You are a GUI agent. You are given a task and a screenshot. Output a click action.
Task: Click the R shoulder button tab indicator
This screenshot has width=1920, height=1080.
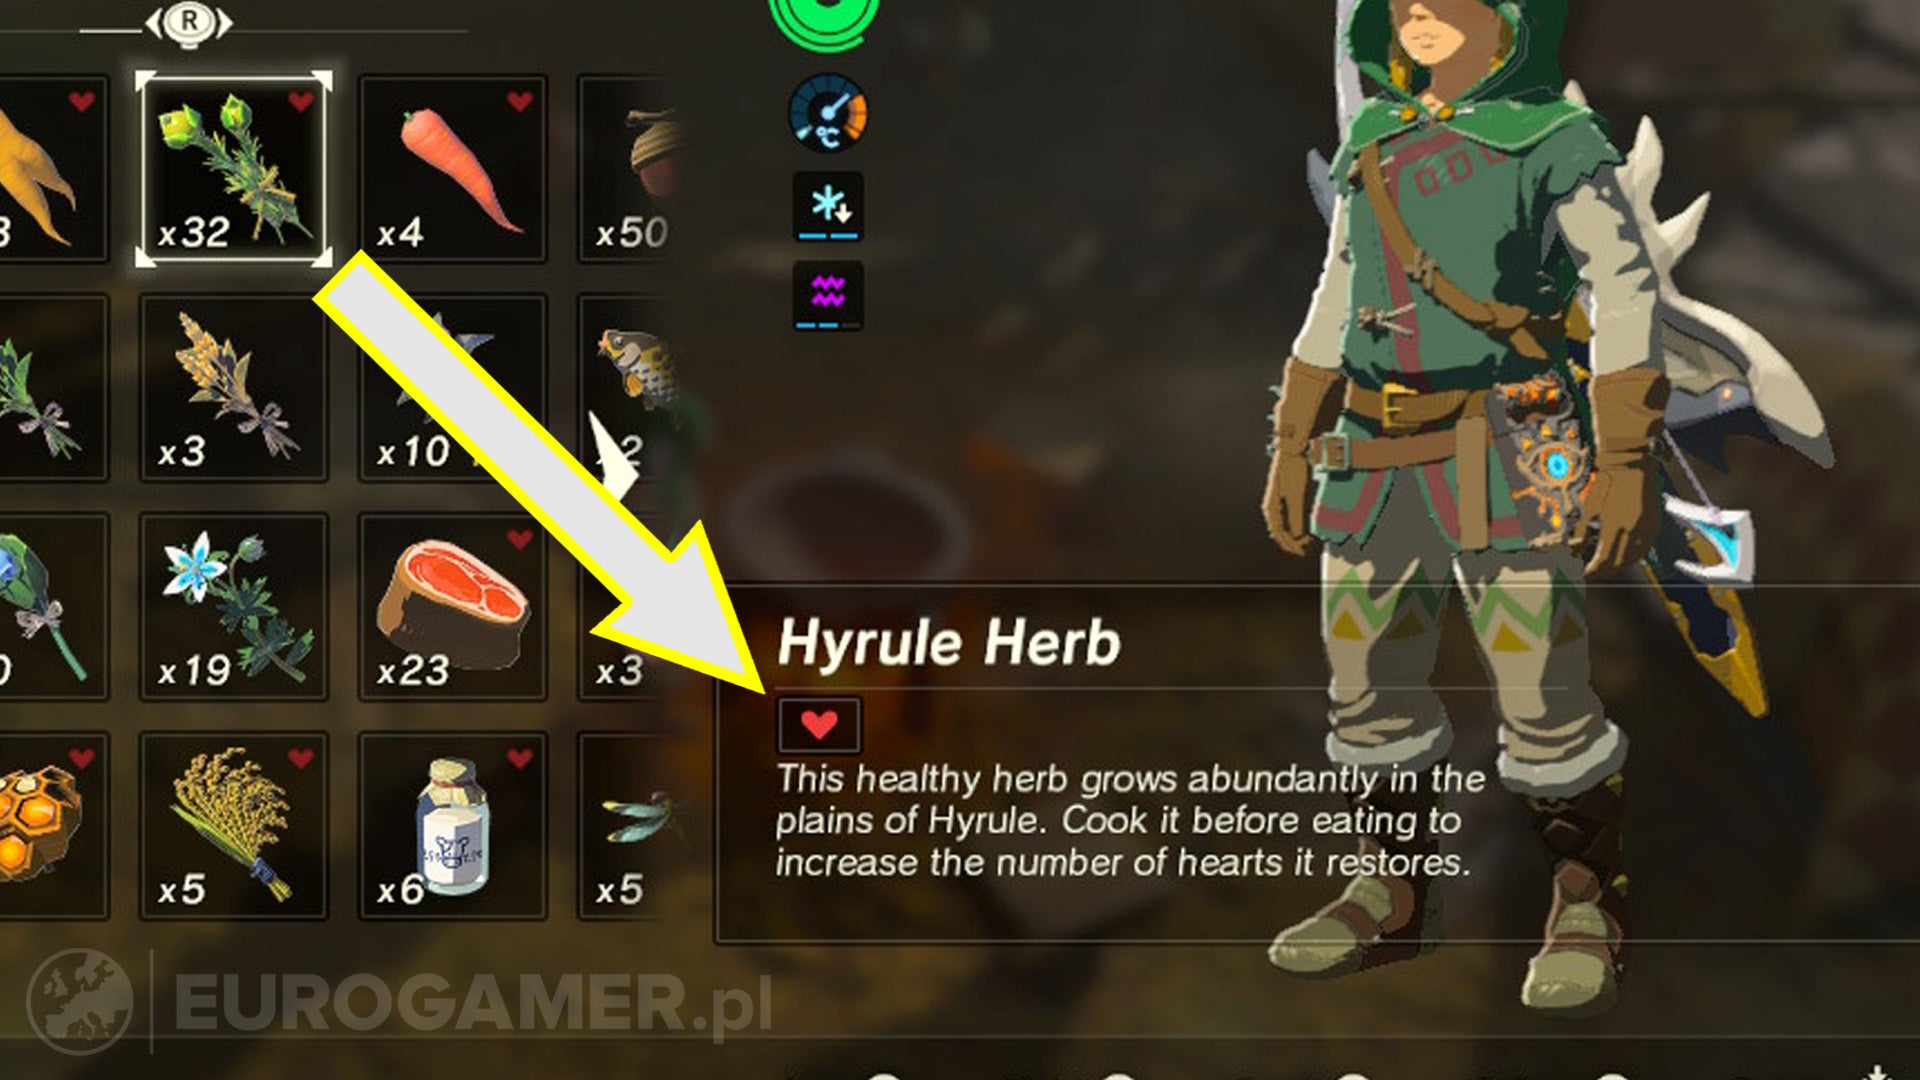coord(189,22)
